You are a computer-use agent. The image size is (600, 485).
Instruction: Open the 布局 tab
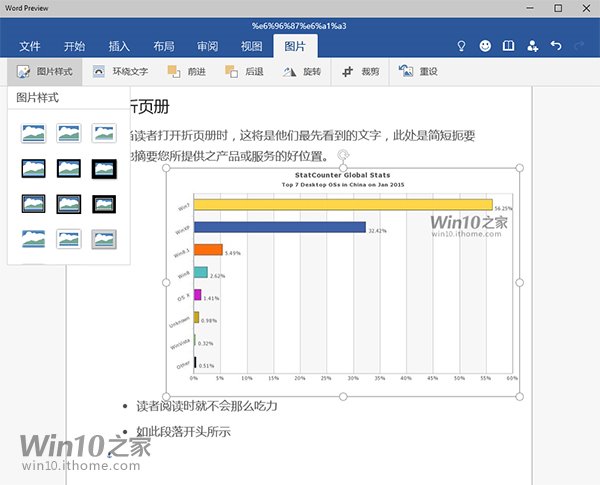164,46
